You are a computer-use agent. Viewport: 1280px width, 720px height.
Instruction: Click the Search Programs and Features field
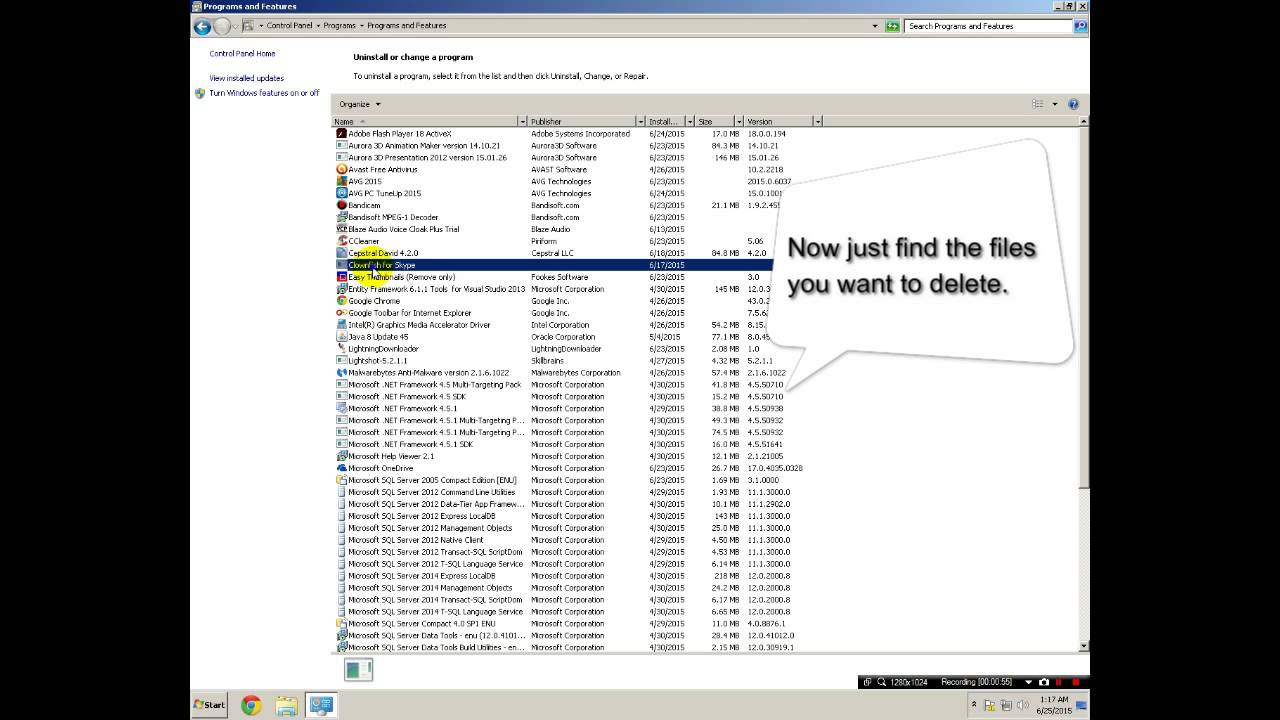click(989, 26)
